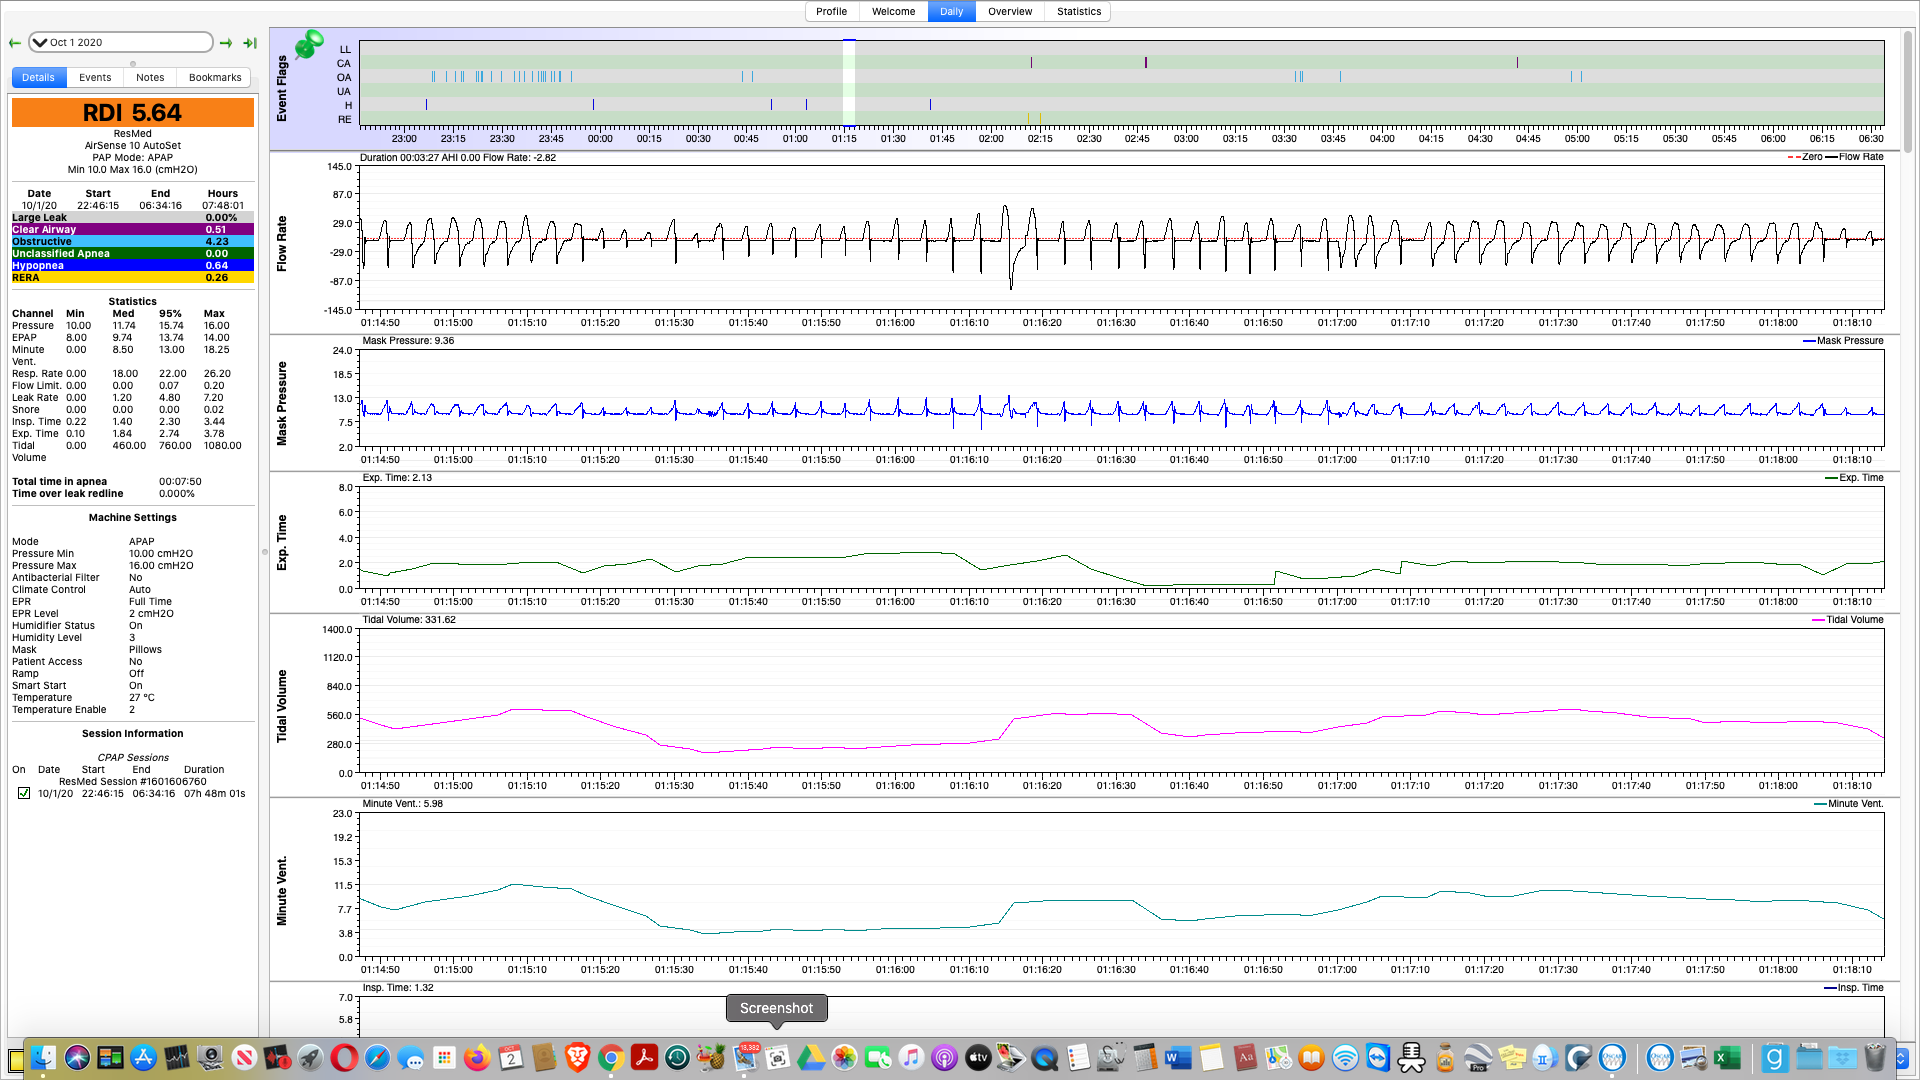Screen dimensions: 1920x1080
Task: Click the calendar icon next to date field
Action: point(41,42)
